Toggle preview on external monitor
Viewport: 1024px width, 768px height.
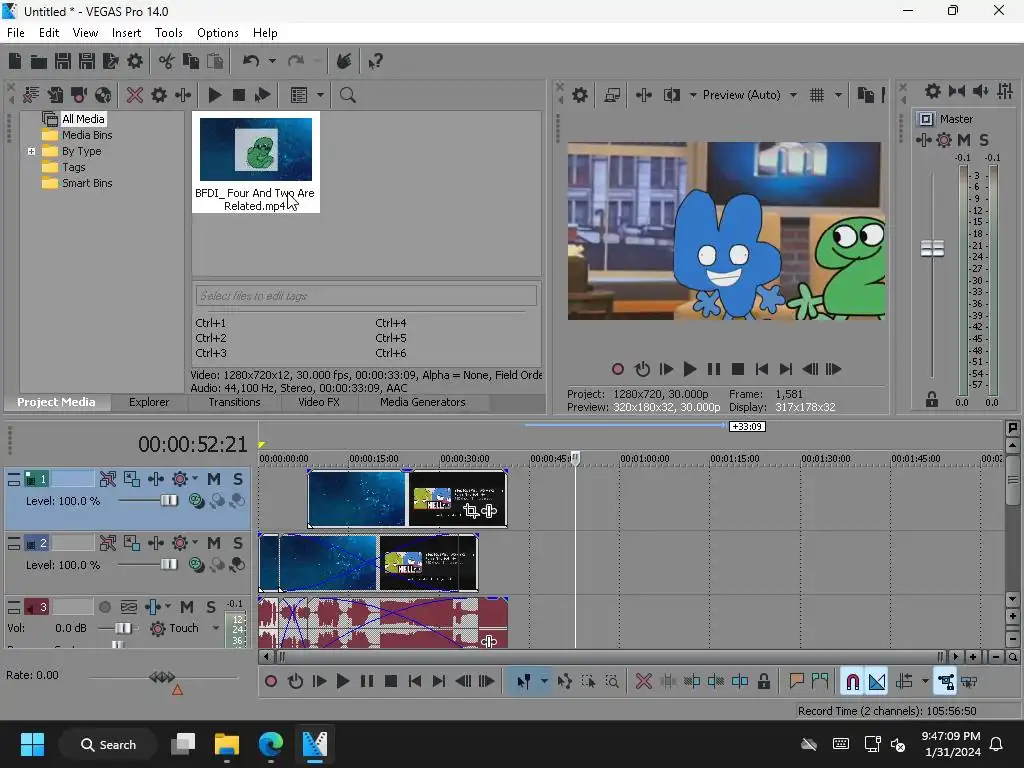(612, 95)
